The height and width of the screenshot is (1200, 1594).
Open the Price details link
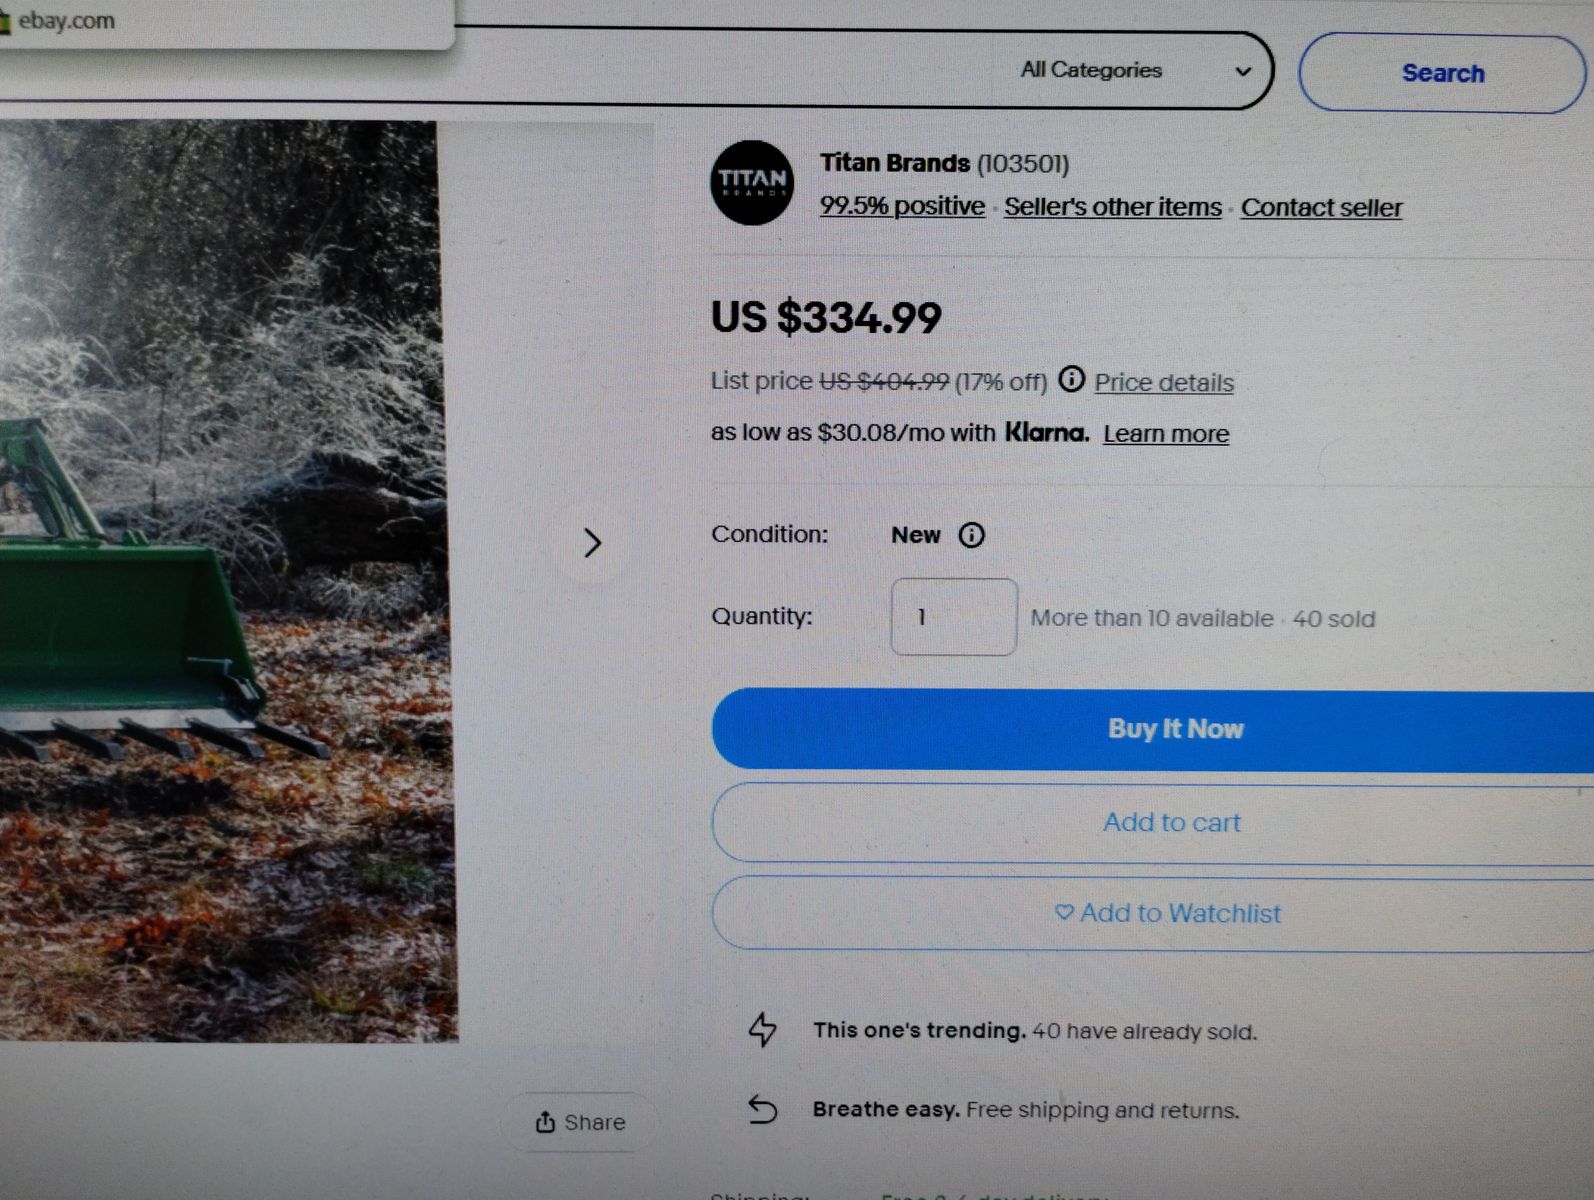tap(1163, 382)
